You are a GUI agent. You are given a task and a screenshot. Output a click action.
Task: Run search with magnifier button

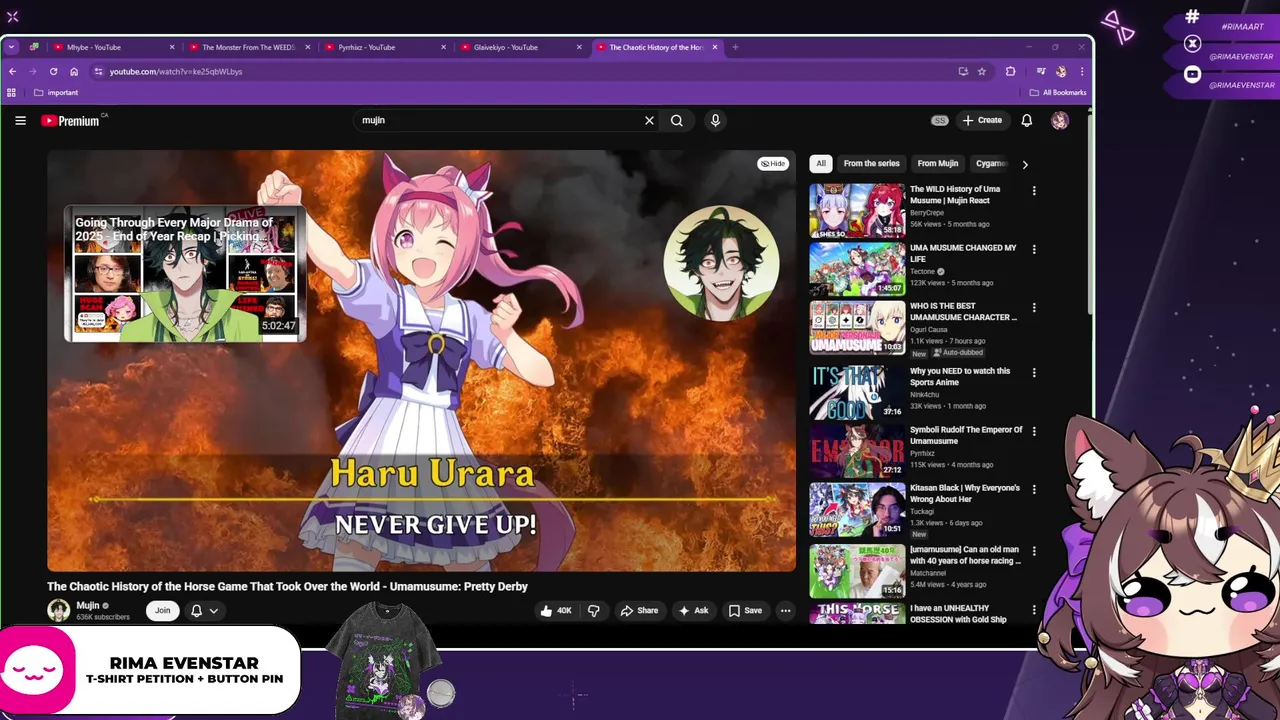point(677,120)
